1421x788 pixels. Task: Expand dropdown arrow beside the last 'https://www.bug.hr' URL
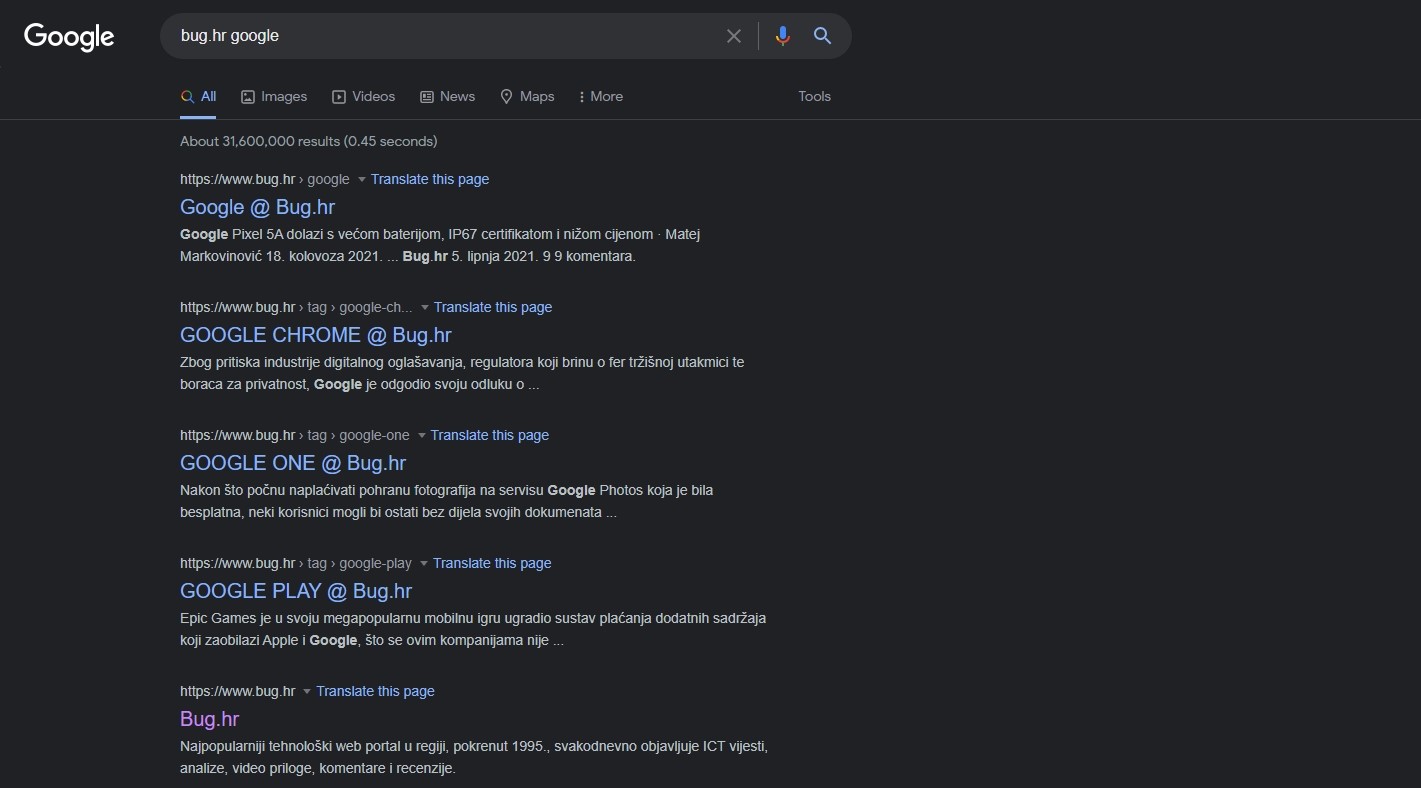307,692
